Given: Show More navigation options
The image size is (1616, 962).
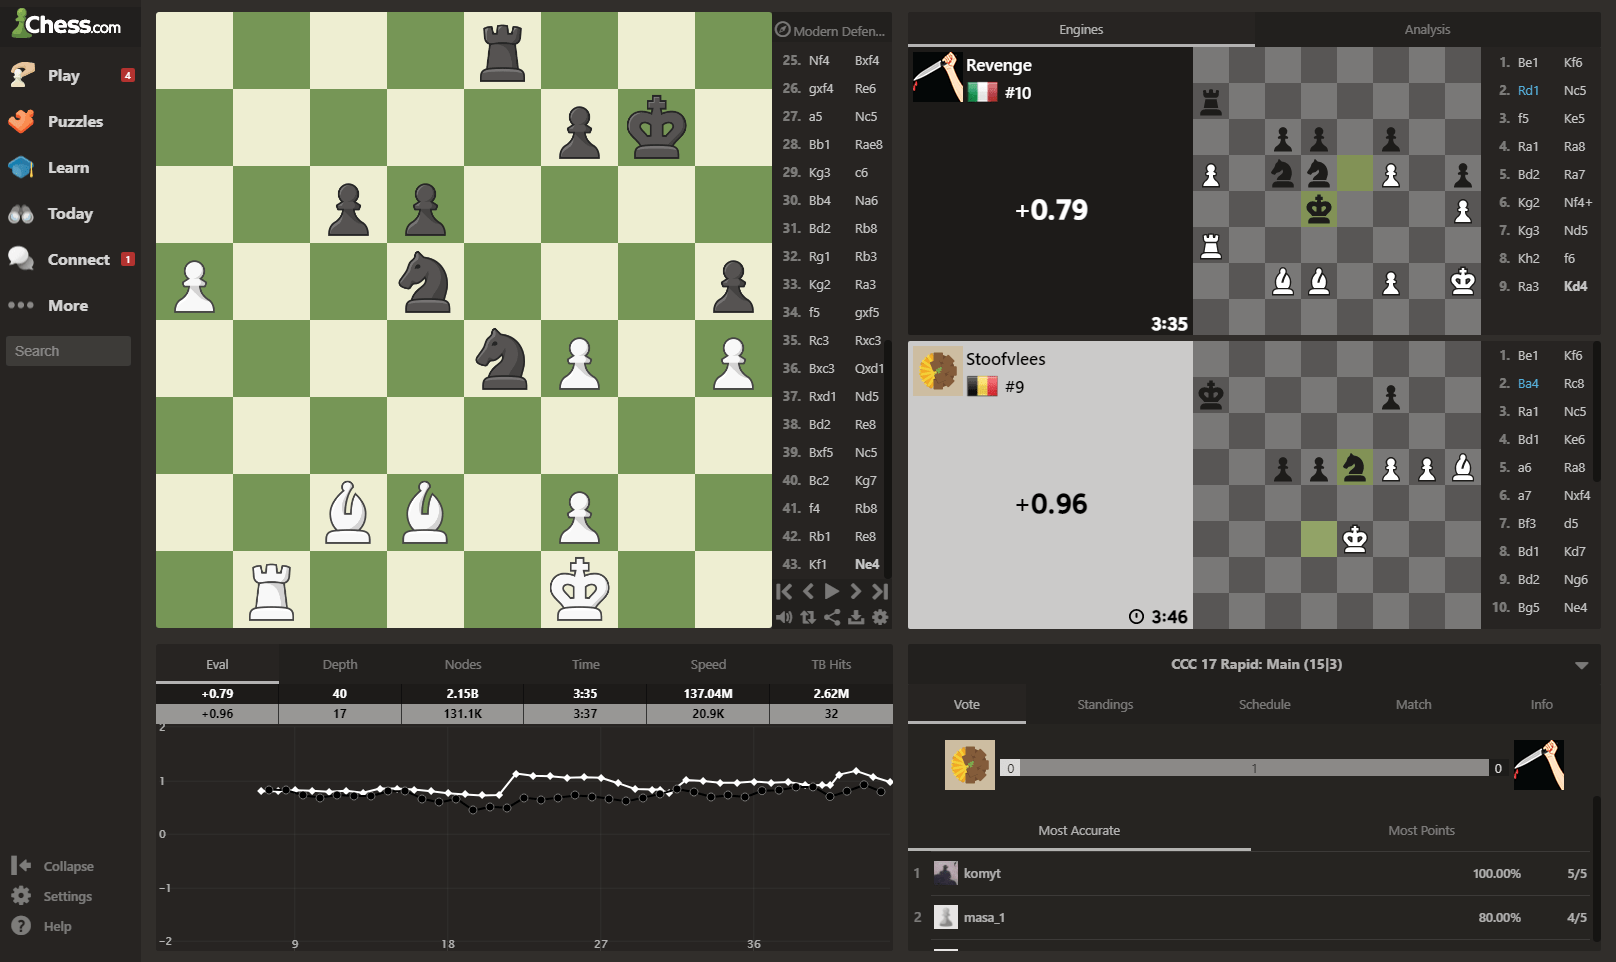Looking at the screenshot, I should tap(70, 305).
